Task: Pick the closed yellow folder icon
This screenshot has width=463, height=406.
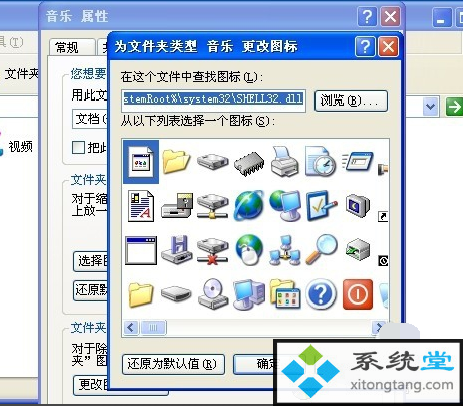Action: (x=140, y=295)
